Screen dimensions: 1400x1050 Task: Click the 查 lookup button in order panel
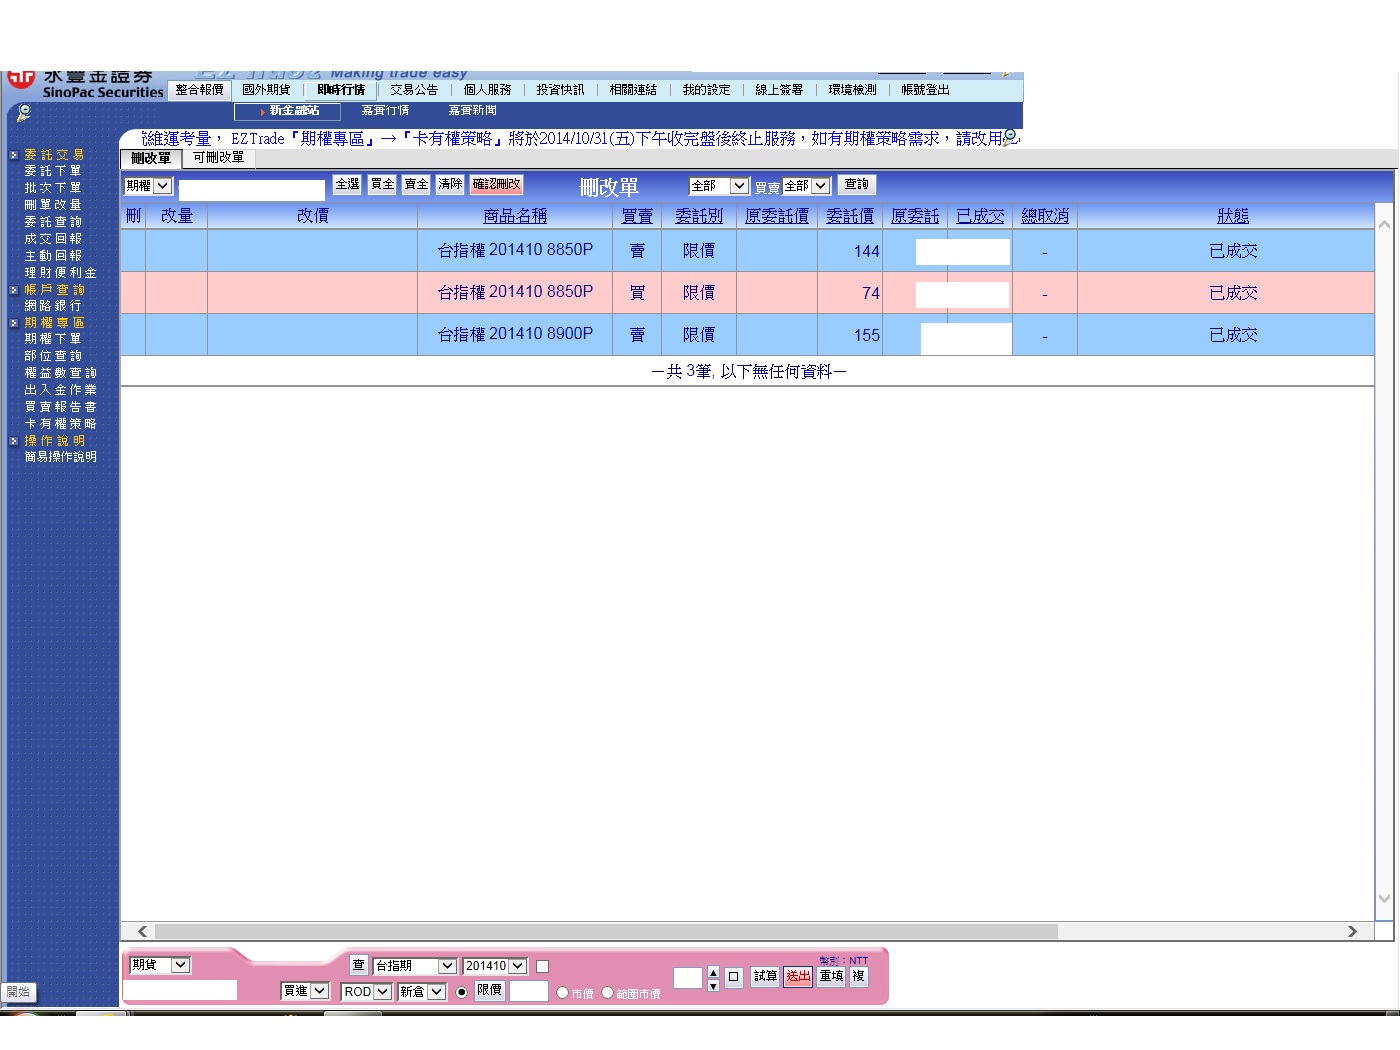pyautogui.click(x=358, y=965)
